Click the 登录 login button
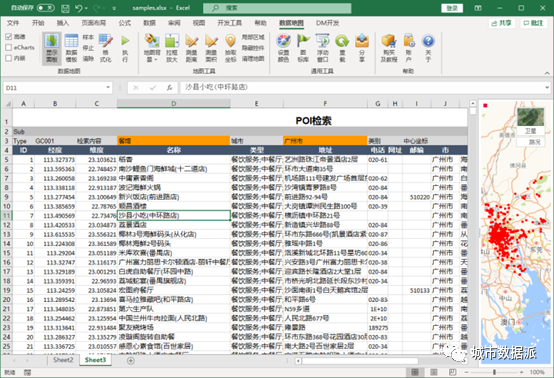The width and height of the screenshot is (554, 378). 452,8
